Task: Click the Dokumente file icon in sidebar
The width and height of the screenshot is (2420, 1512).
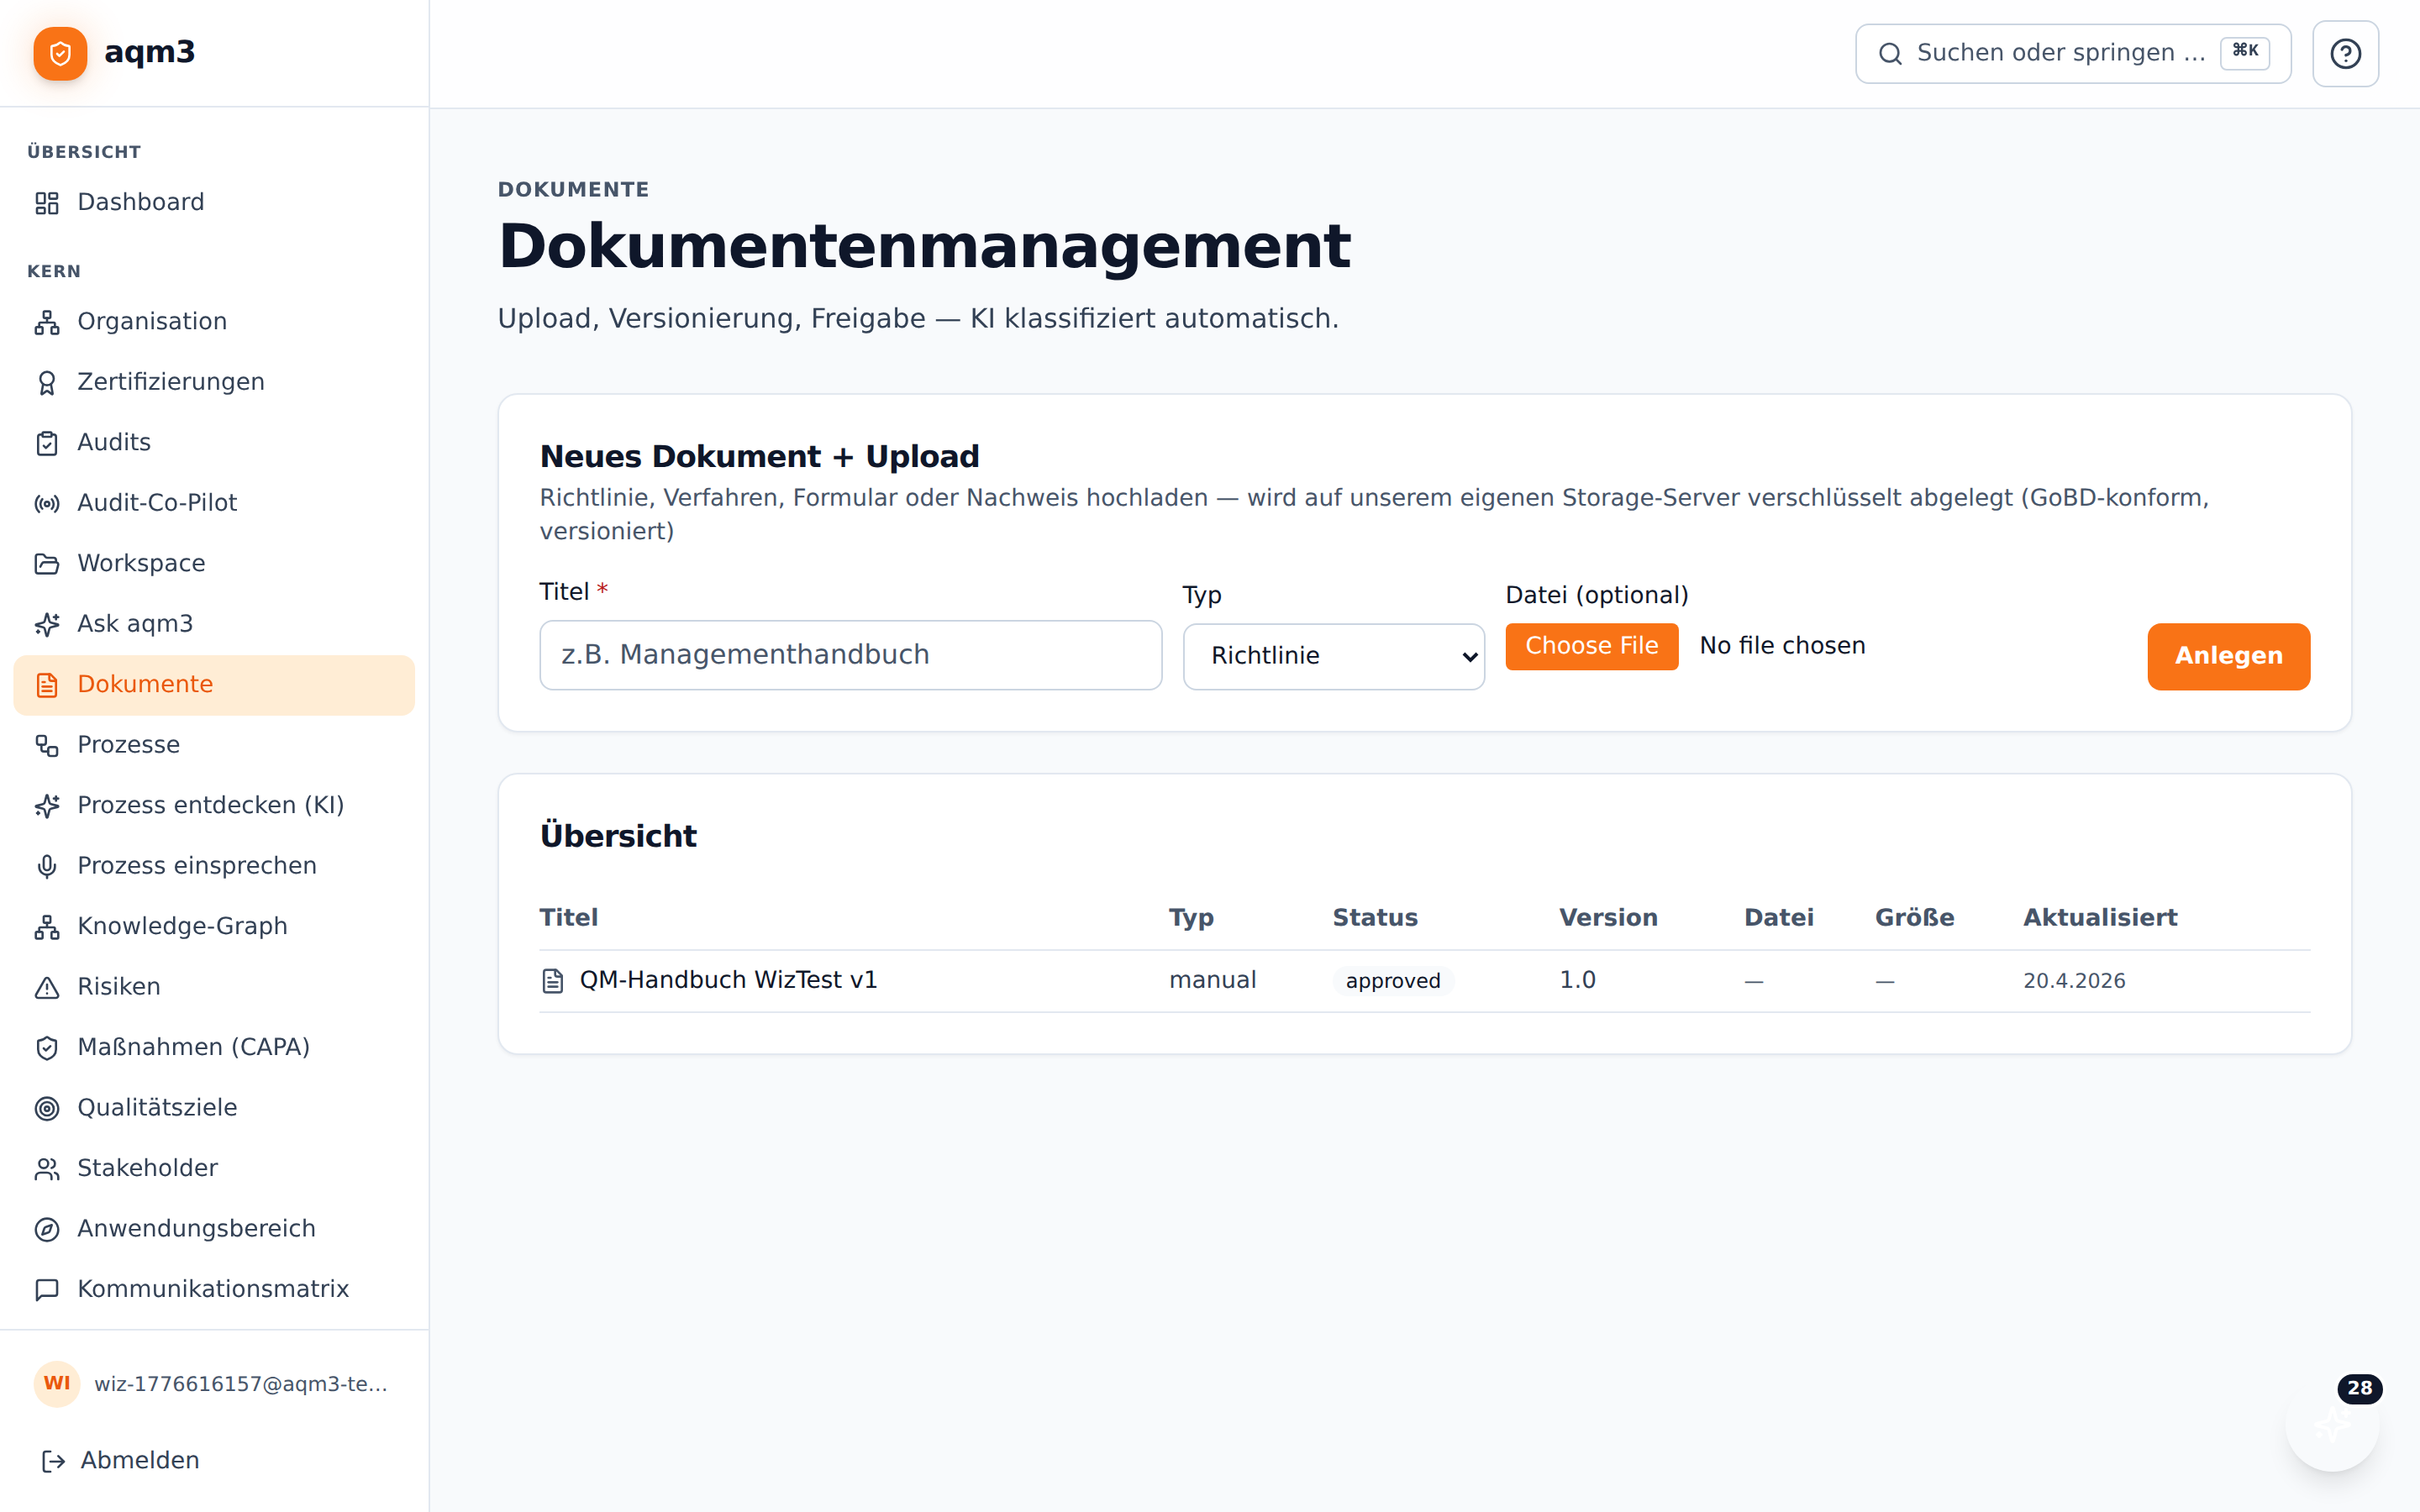Action: point(47,685)
